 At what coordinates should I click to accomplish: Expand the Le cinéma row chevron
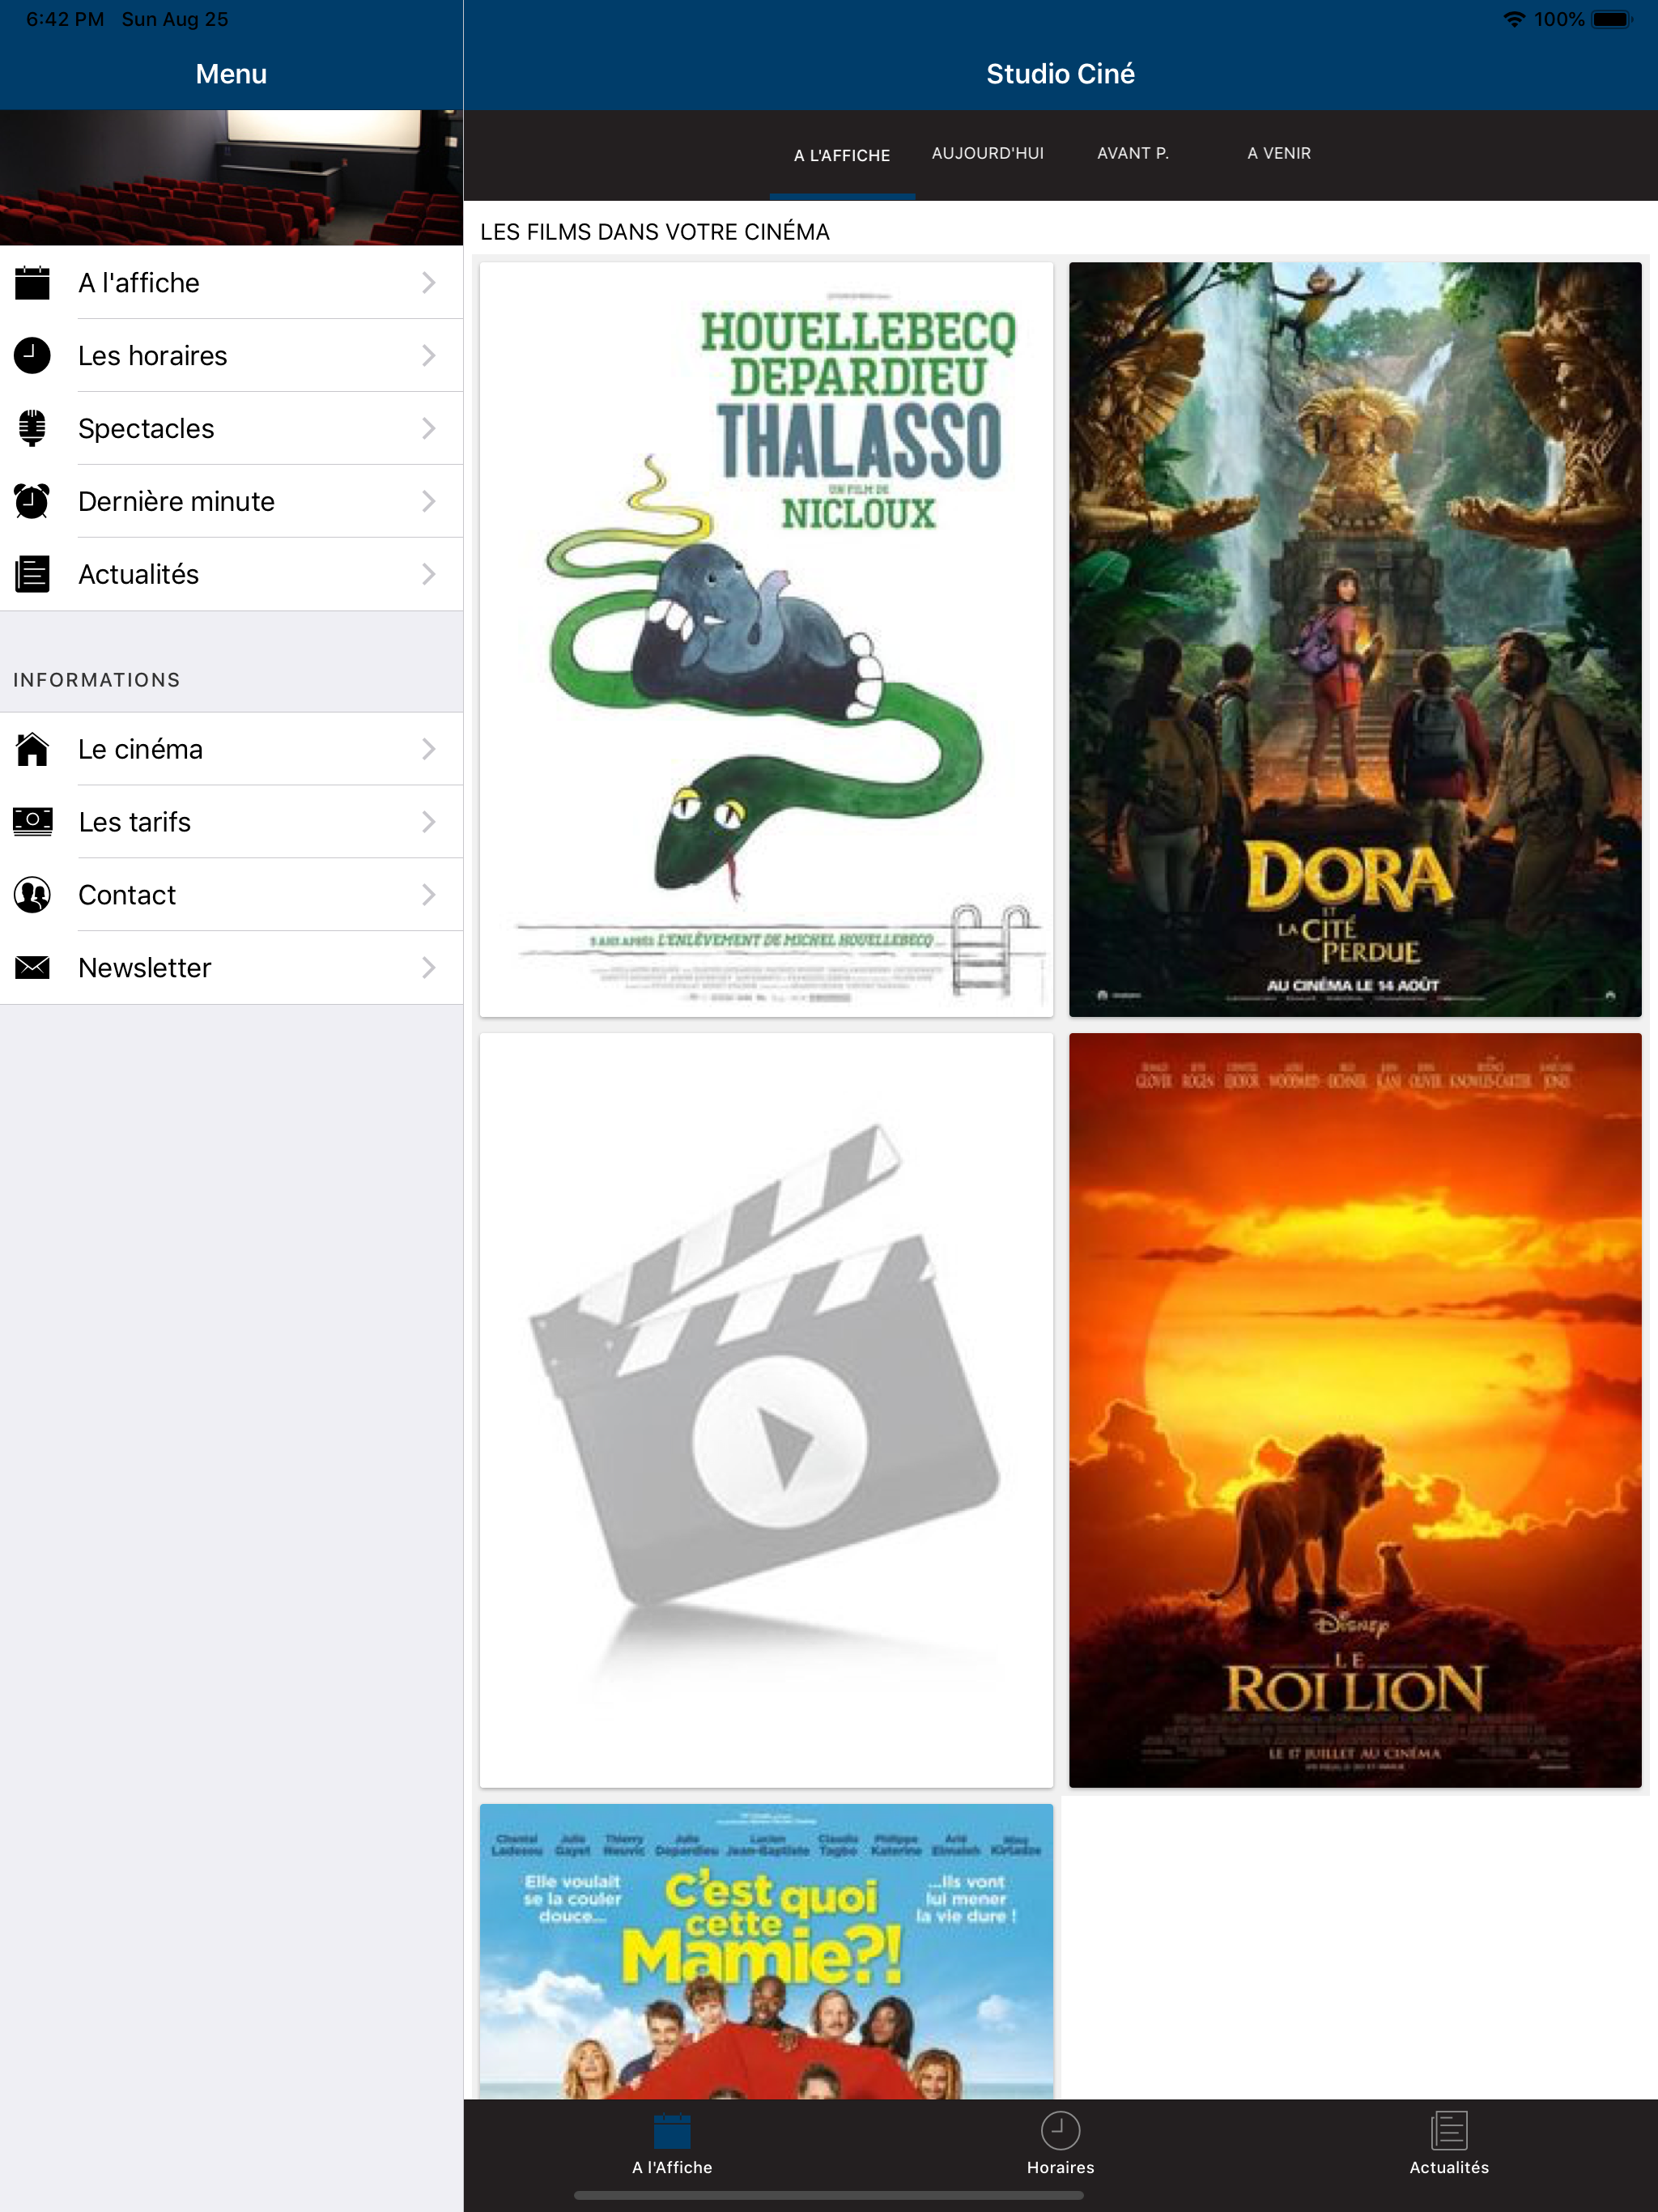tap(429, 749)
